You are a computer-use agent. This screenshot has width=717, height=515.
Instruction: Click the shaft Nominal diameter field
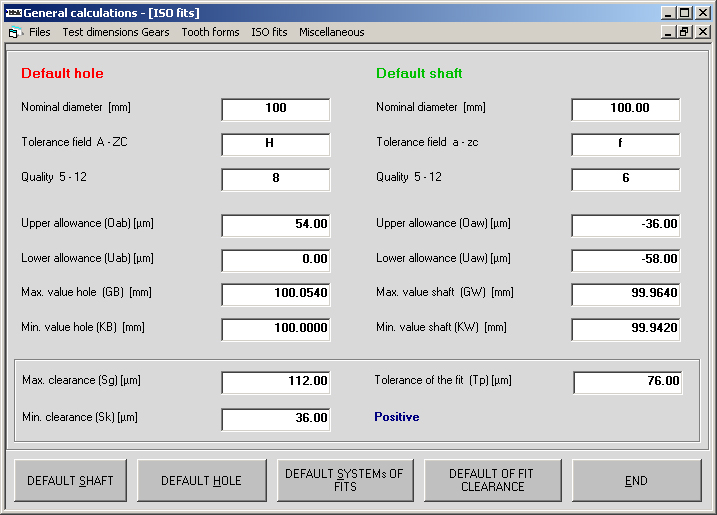point(626,109)
